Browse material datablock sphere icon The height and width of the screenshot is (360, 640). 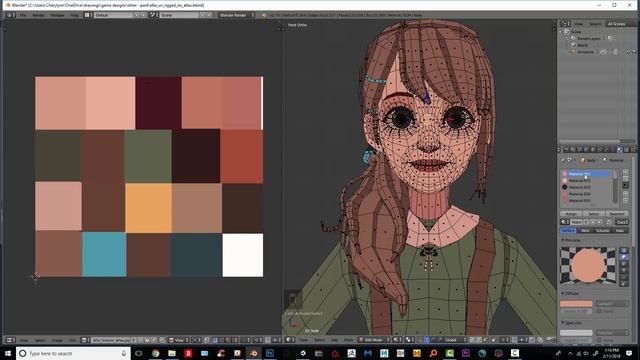coord(564,222)
